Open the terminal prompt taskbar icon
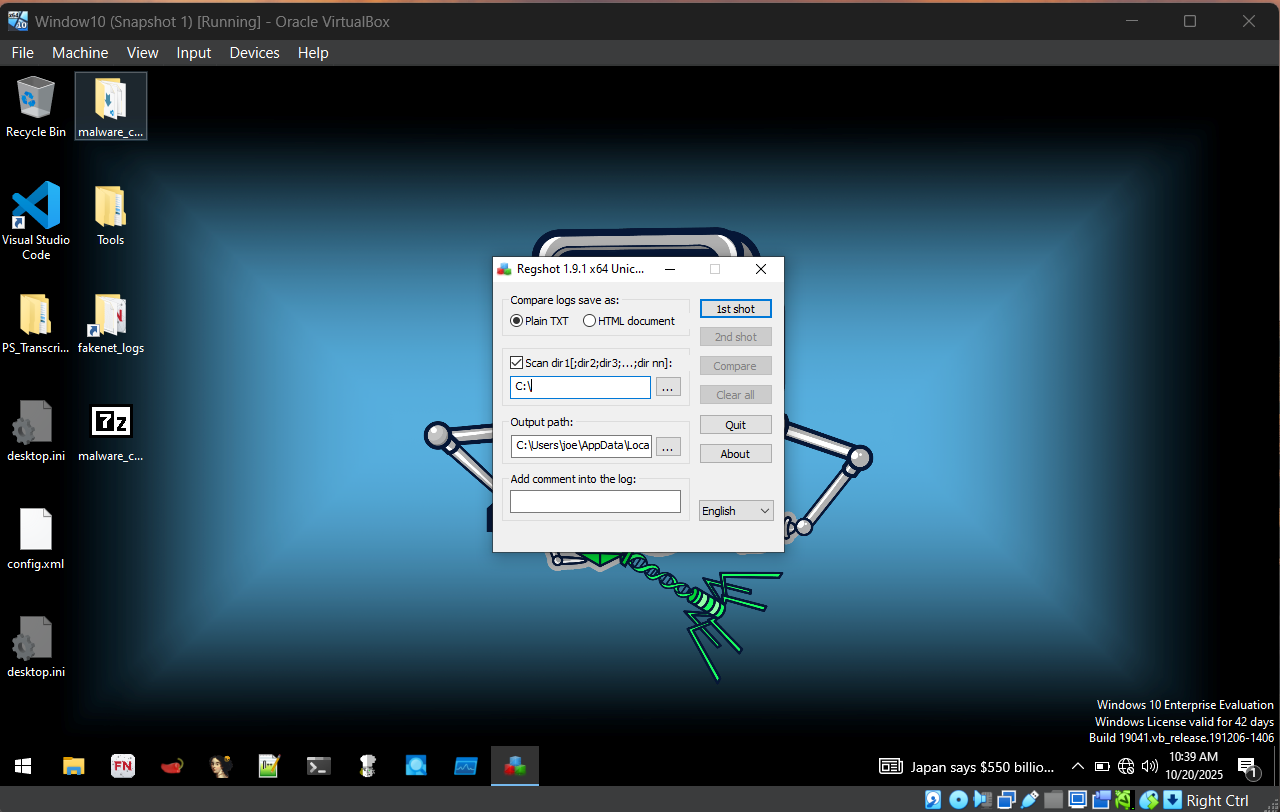This screenshot has width=1280, height=812. click(x=318, y=766)
